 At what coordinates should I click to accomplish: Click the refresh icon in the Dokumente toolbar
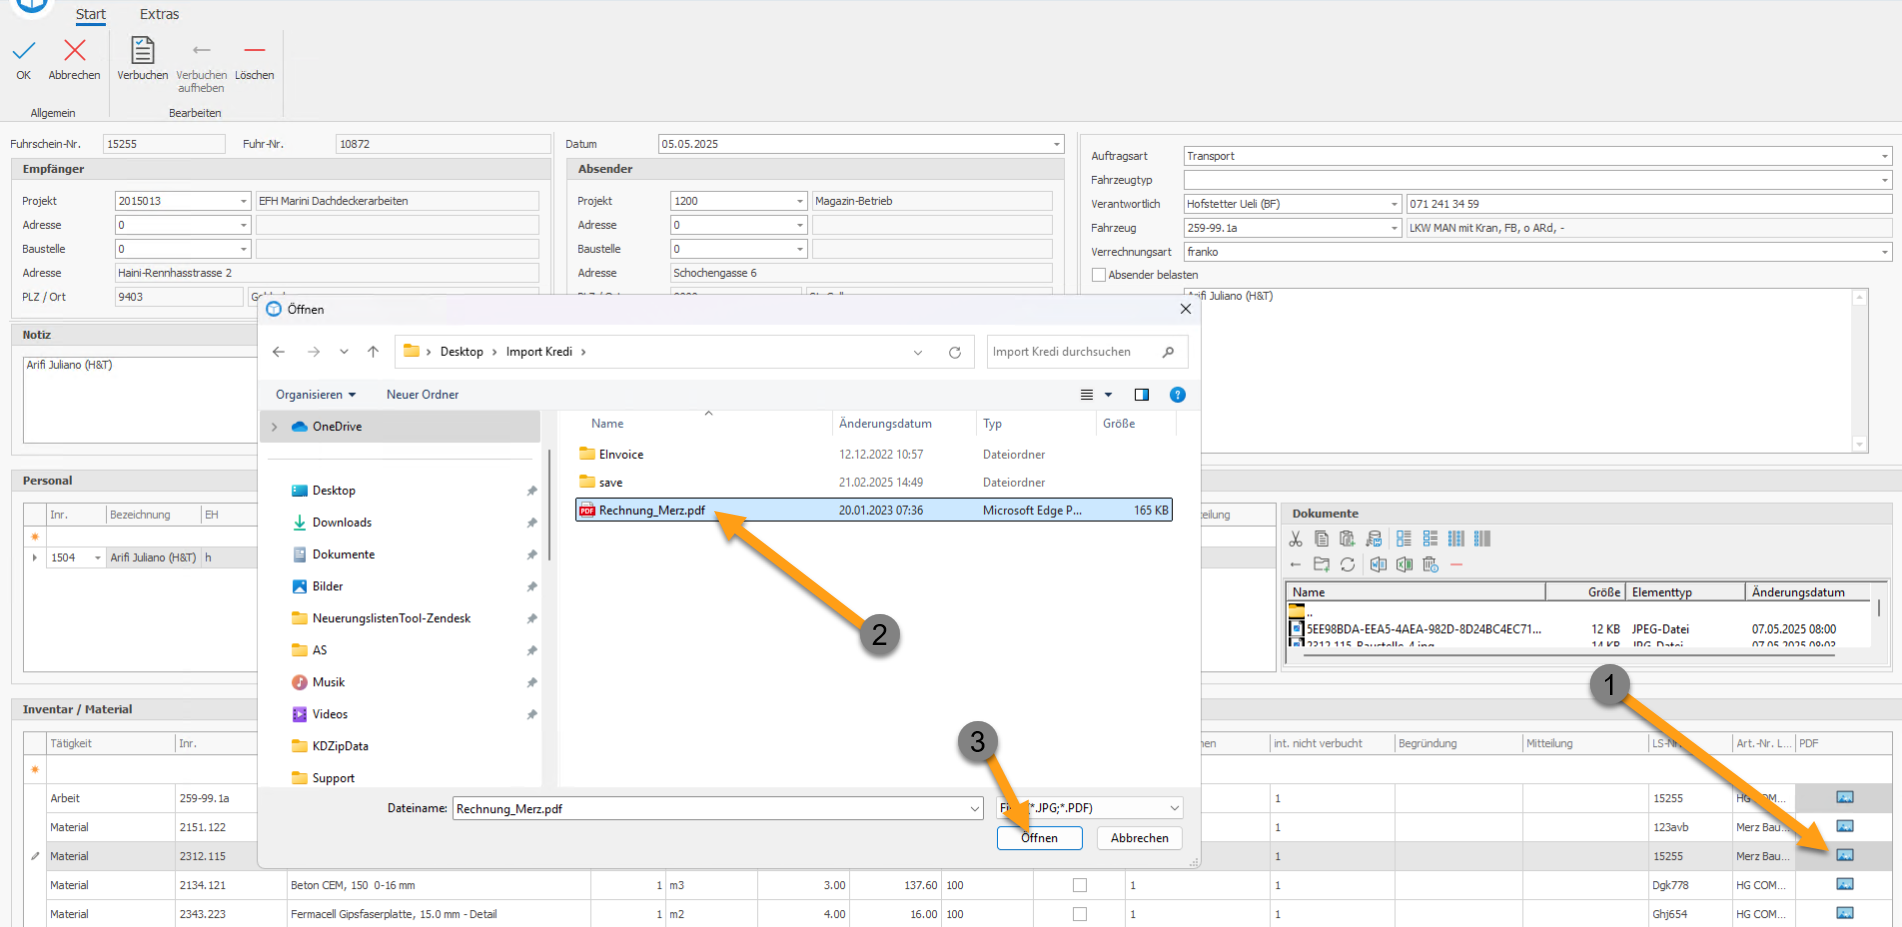[1348, 565]
